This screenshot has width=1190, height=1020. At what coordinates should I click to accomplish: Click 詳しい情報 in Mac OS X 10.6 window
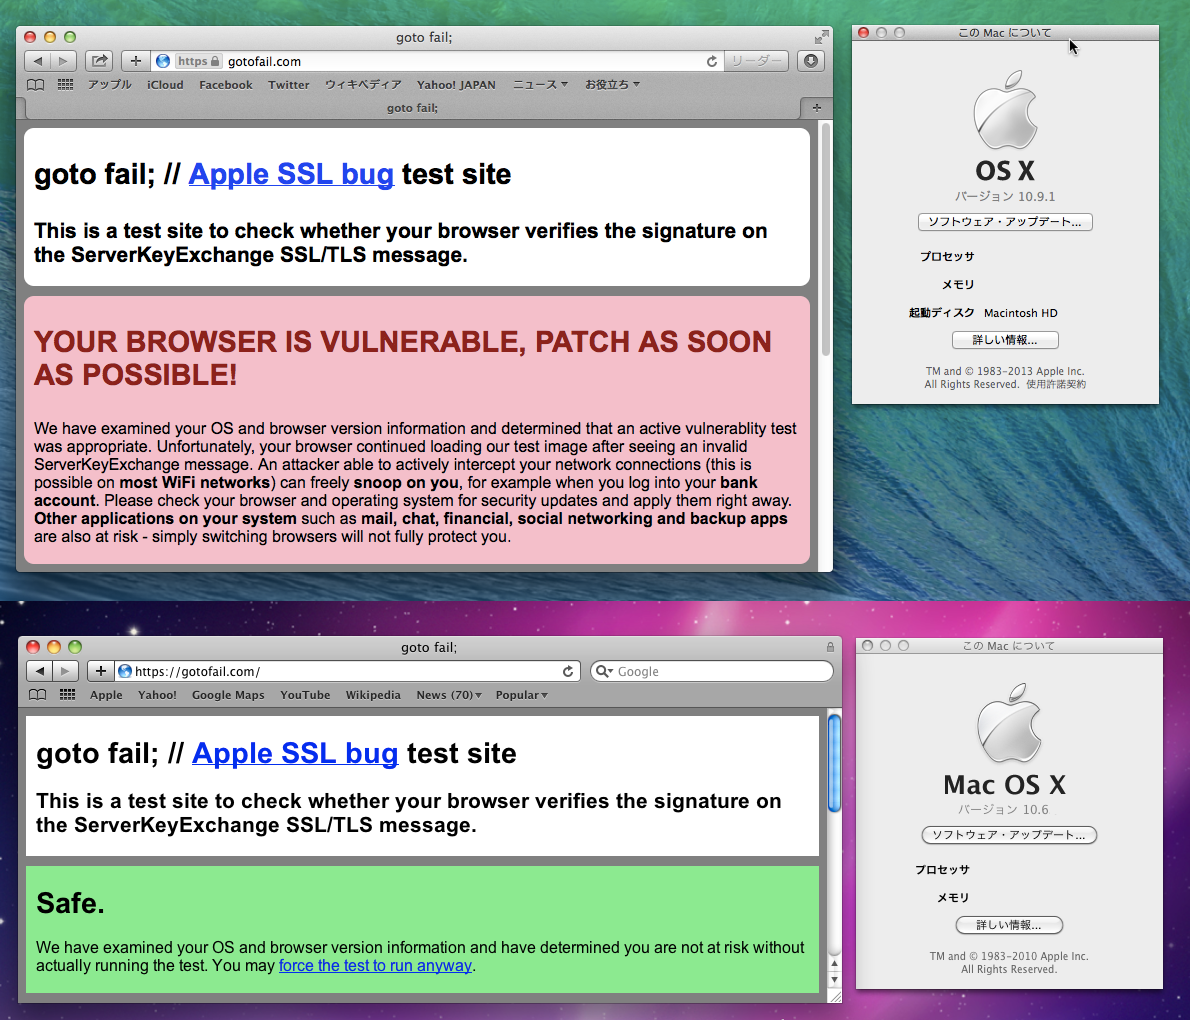1009,925
